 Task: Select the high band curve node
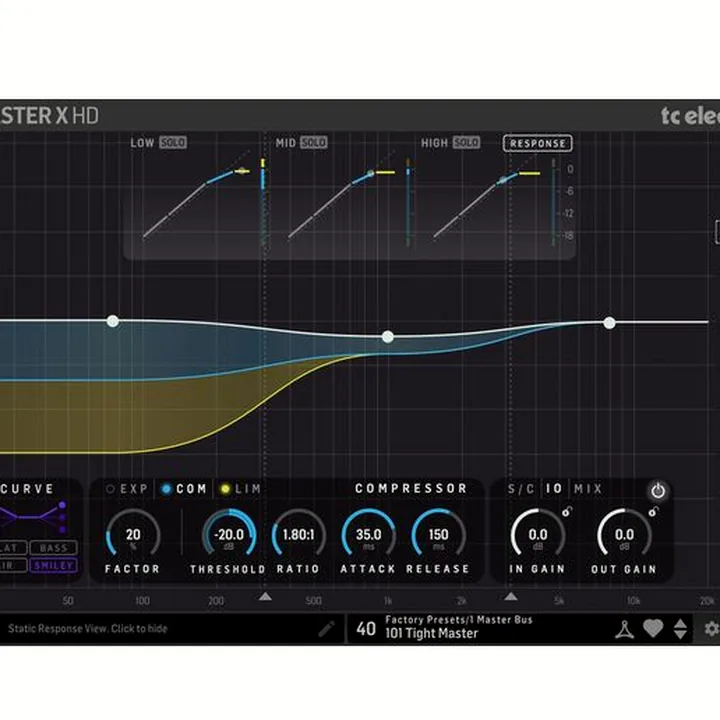click(x=609, y=323)
